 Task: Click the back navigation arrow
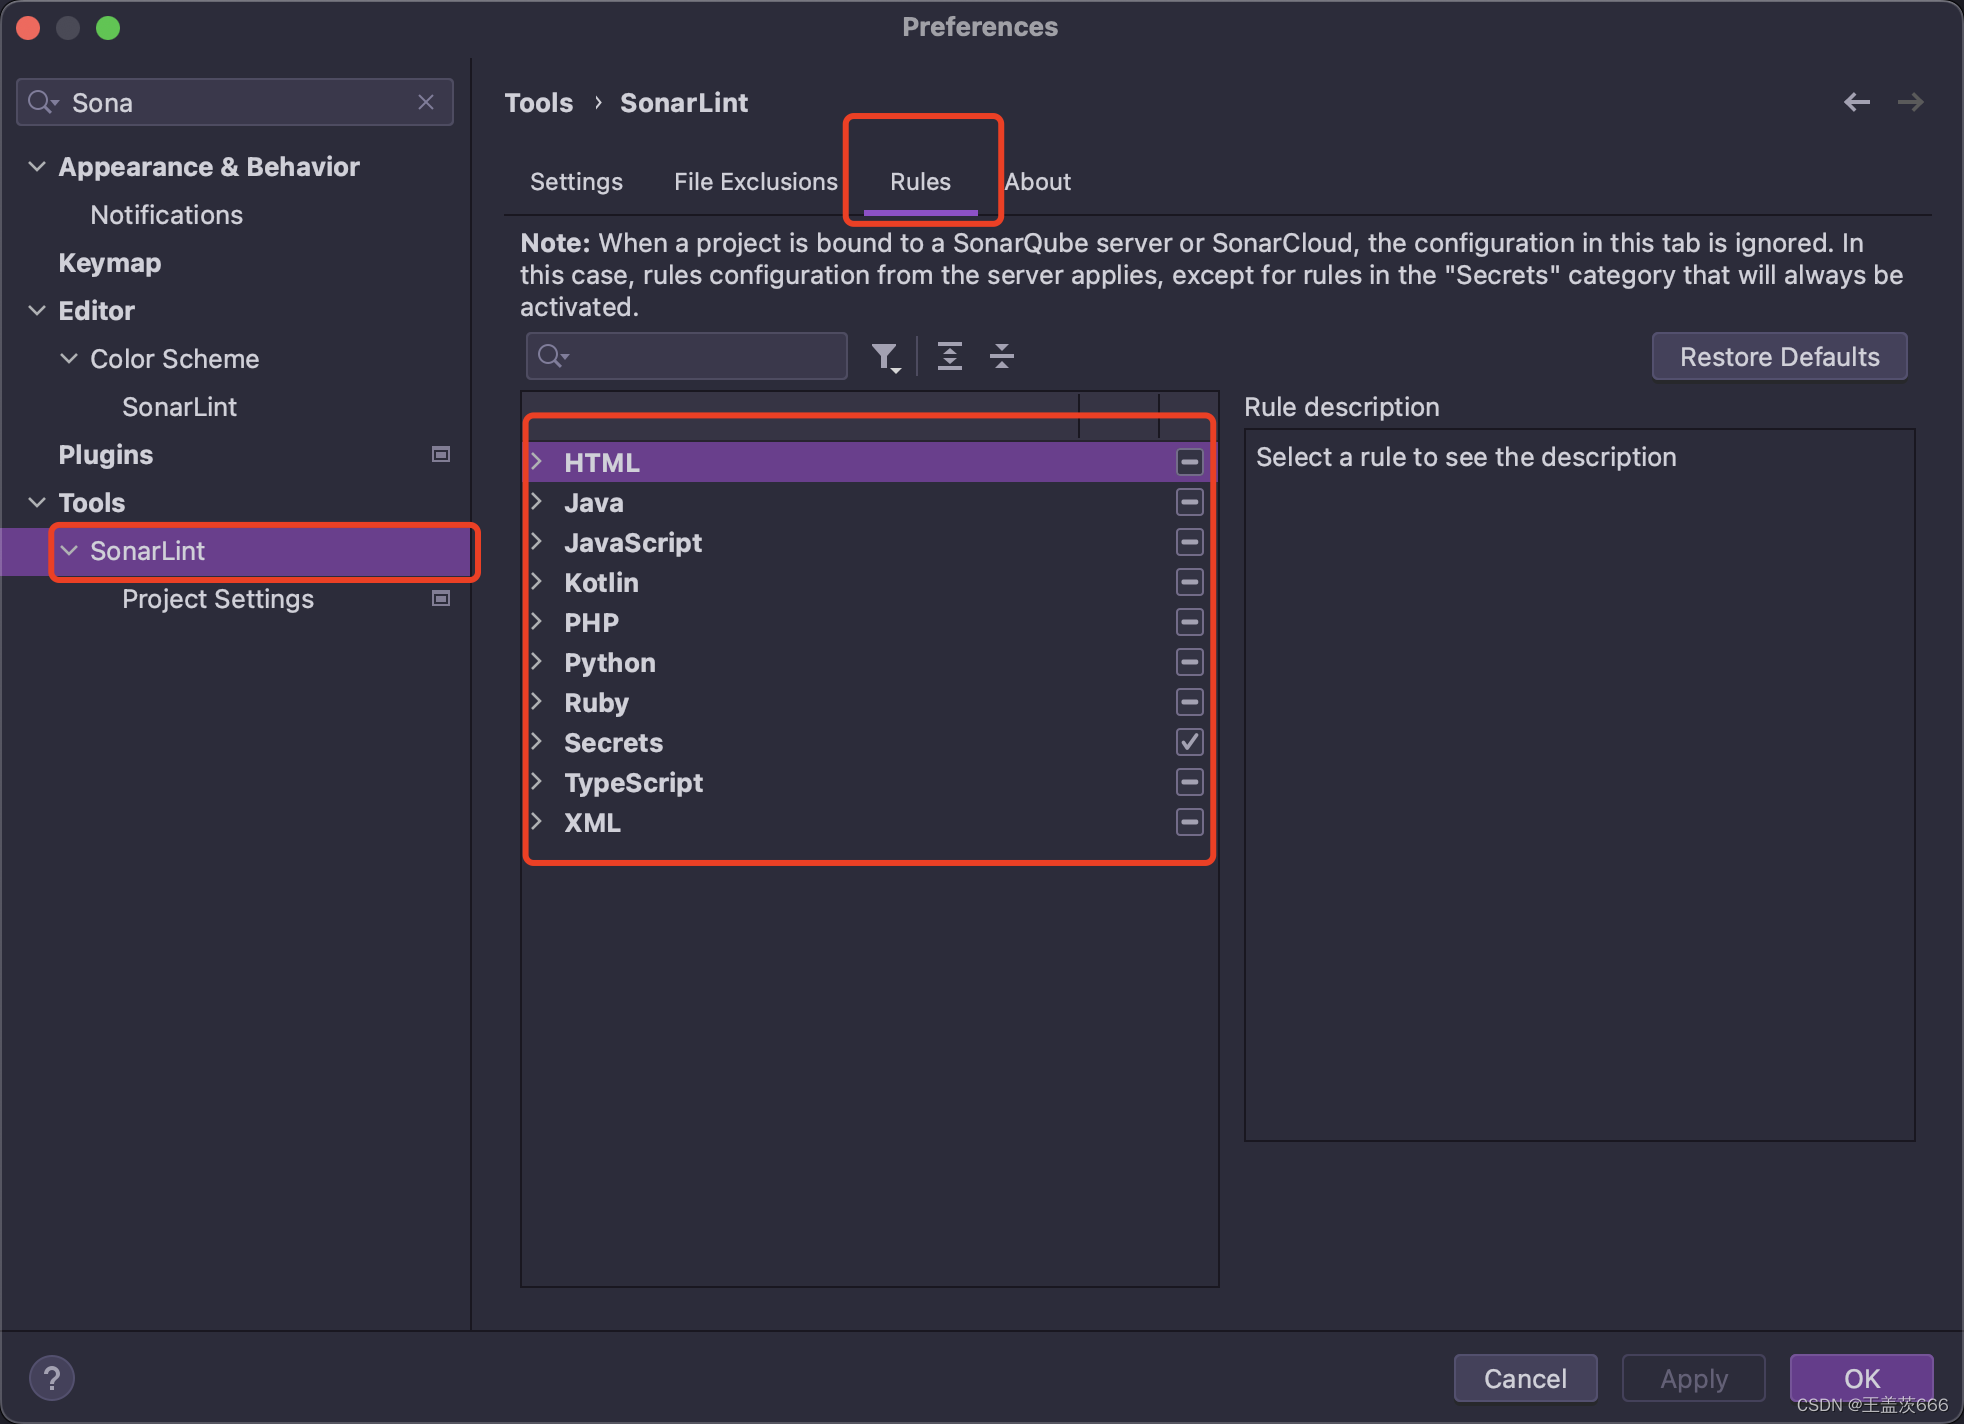(x=1857, y=102)
